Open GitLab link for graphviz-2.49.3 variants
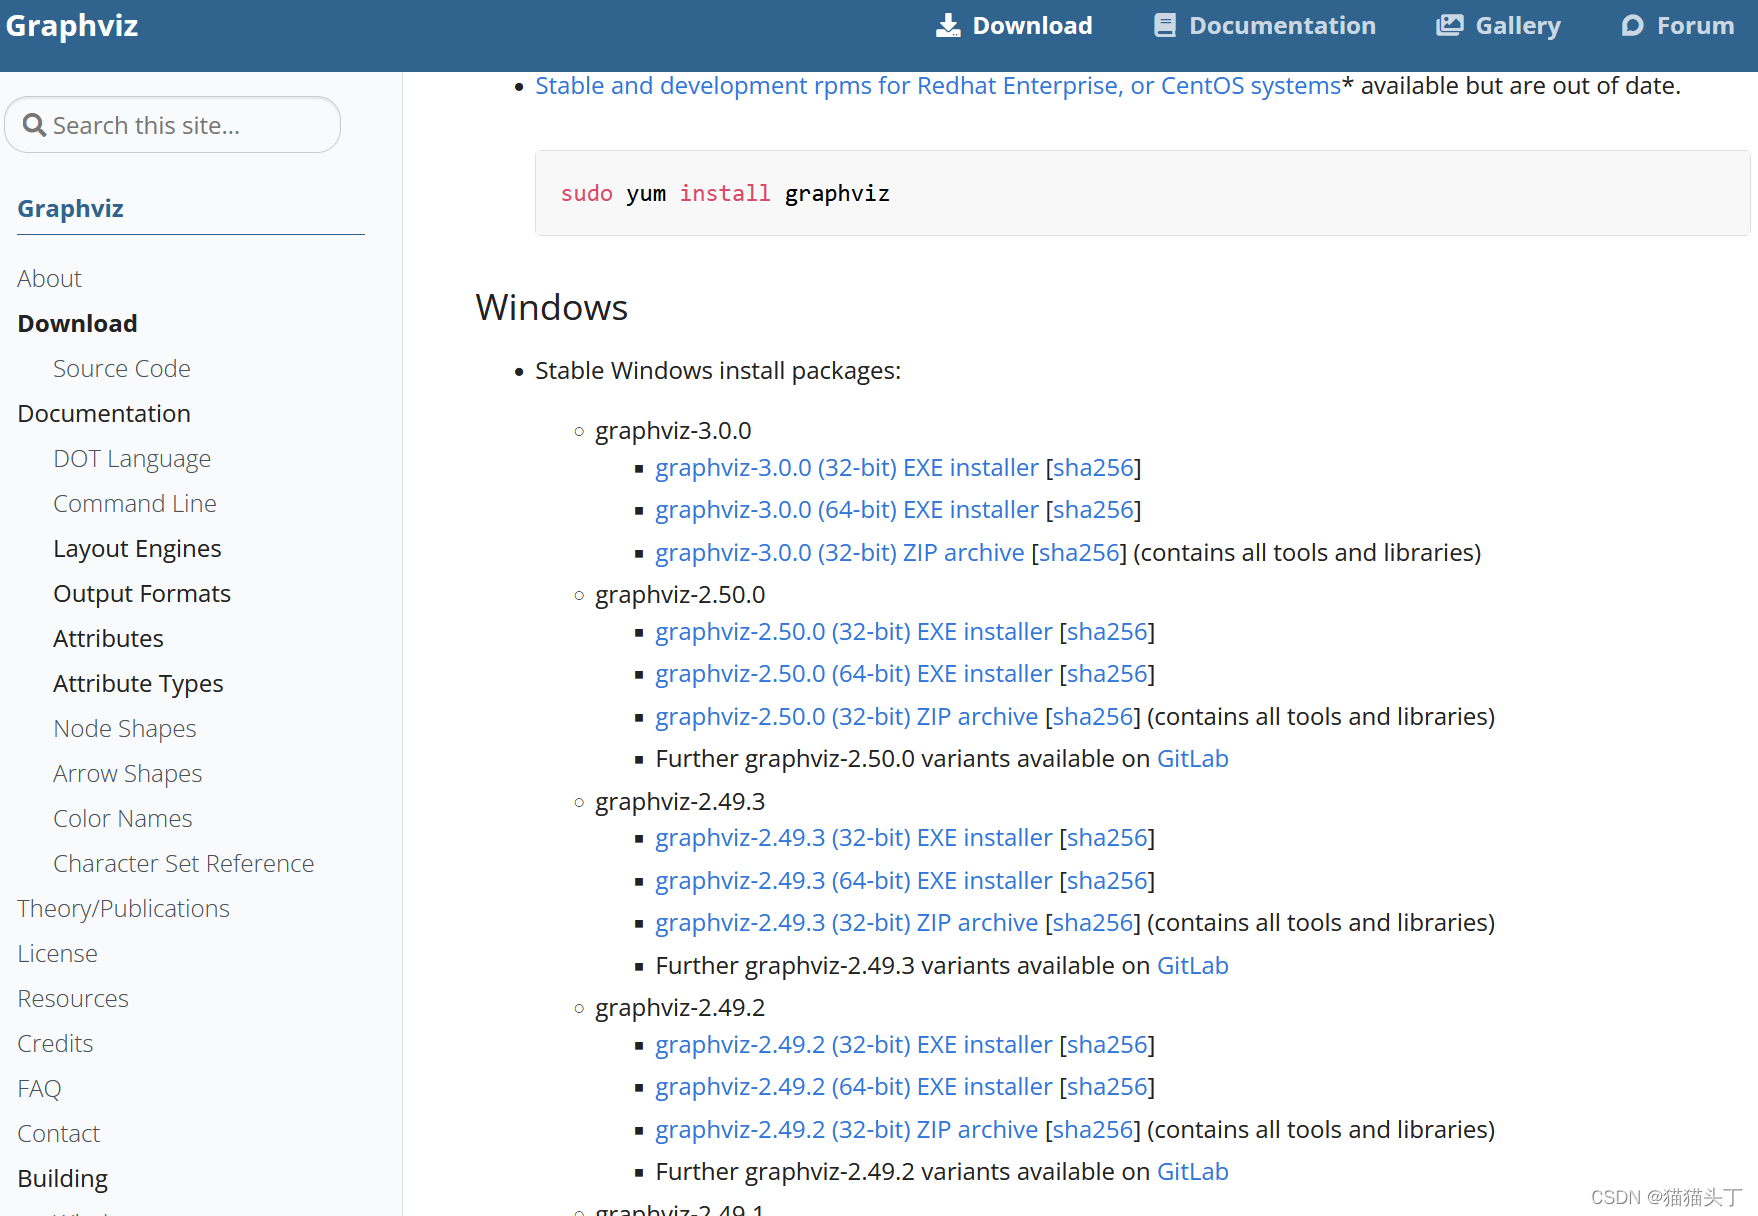 (1193, 965)
